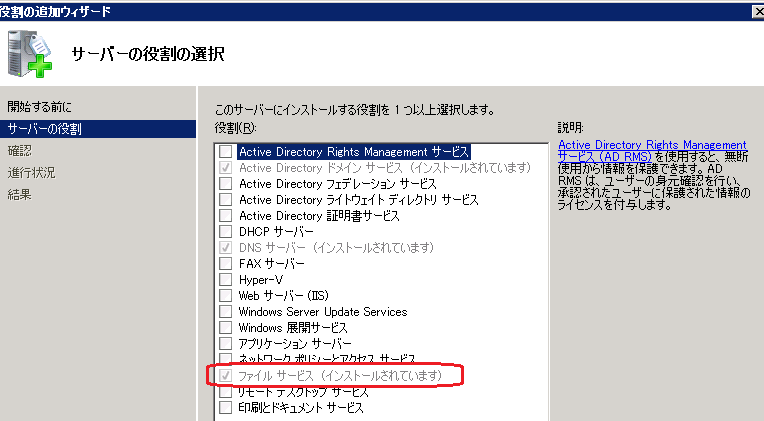Select Windows Server Update Services checkbox
This screenshot has width=764, height=421.
click(226, 312)
